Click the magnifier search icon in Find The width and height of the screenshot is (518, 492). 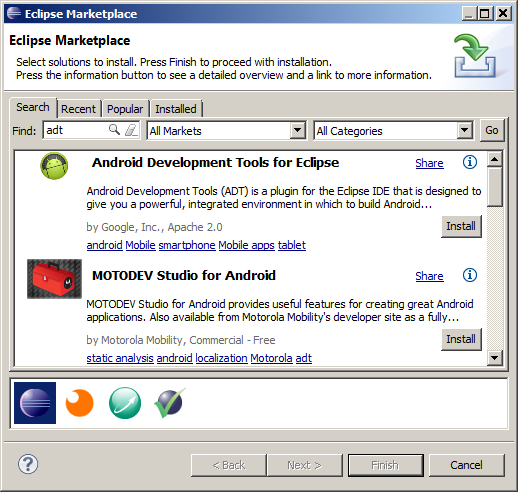click(x=114, y=130)
